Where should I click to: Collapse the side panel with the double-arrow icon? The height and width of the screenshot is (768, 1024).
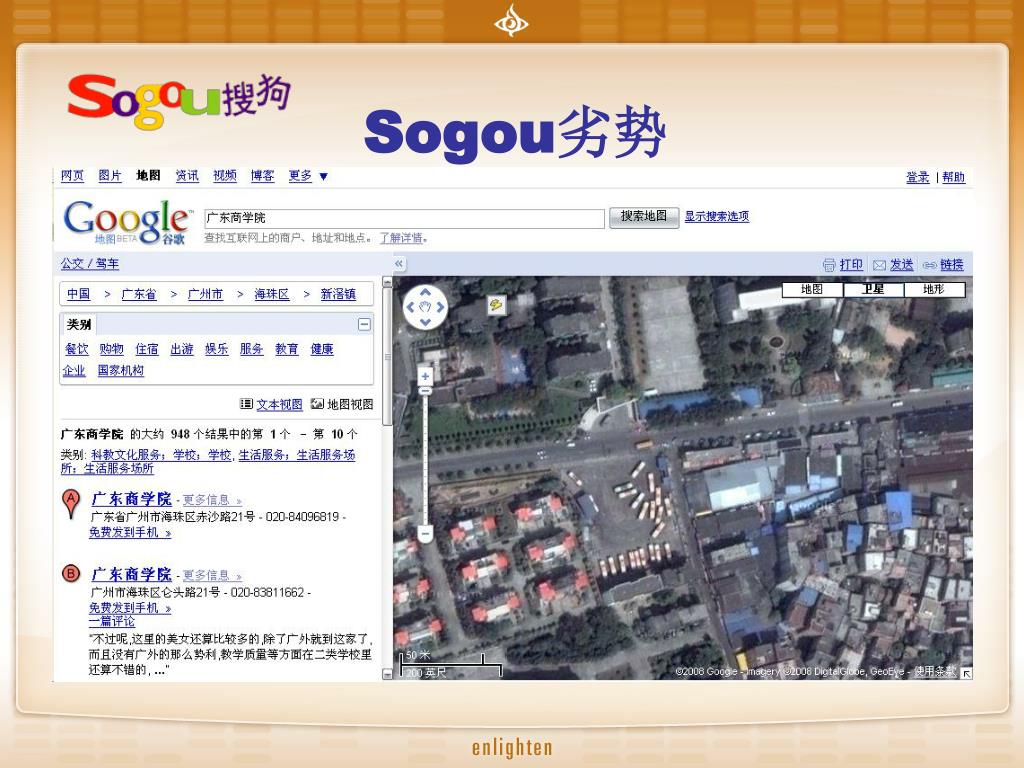click(x=399, y=264)
